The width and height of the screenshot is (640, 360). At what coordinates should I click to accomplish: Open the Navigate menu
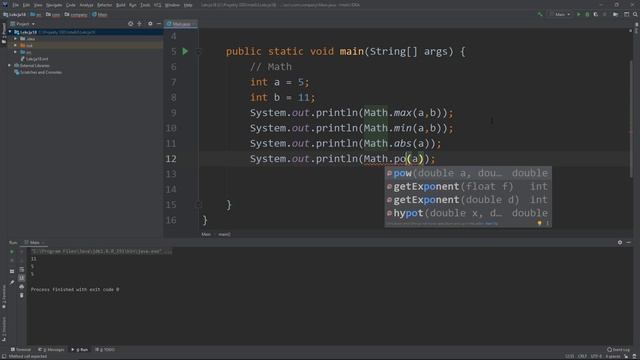tap(54, 5)
